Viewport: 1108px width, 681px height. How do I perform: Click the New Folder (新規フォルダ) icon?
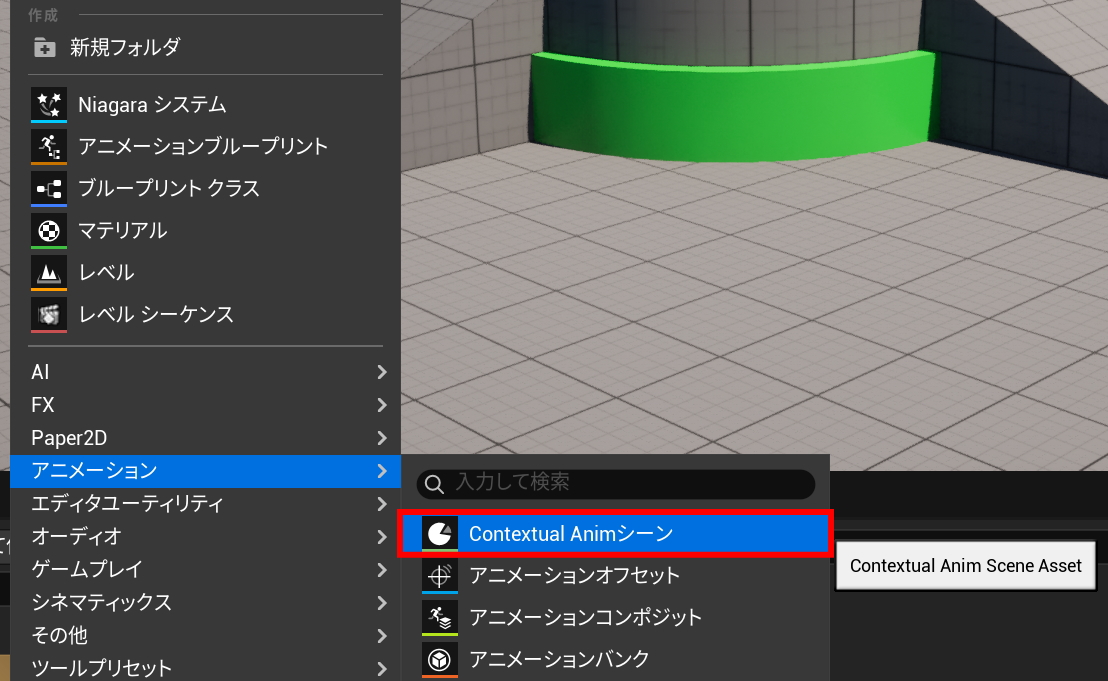(x=44, y=47)
